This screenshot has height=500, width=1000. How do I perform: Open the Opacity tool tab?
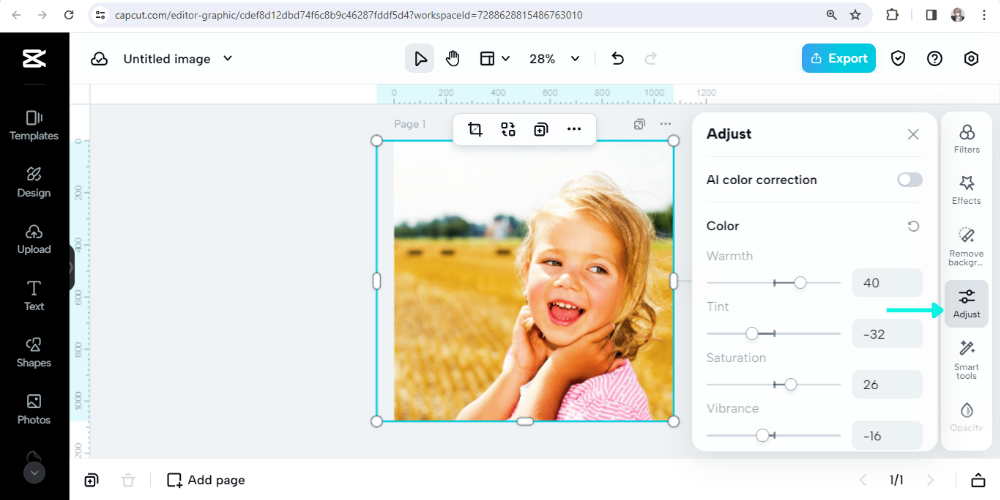tap(967, 416)
